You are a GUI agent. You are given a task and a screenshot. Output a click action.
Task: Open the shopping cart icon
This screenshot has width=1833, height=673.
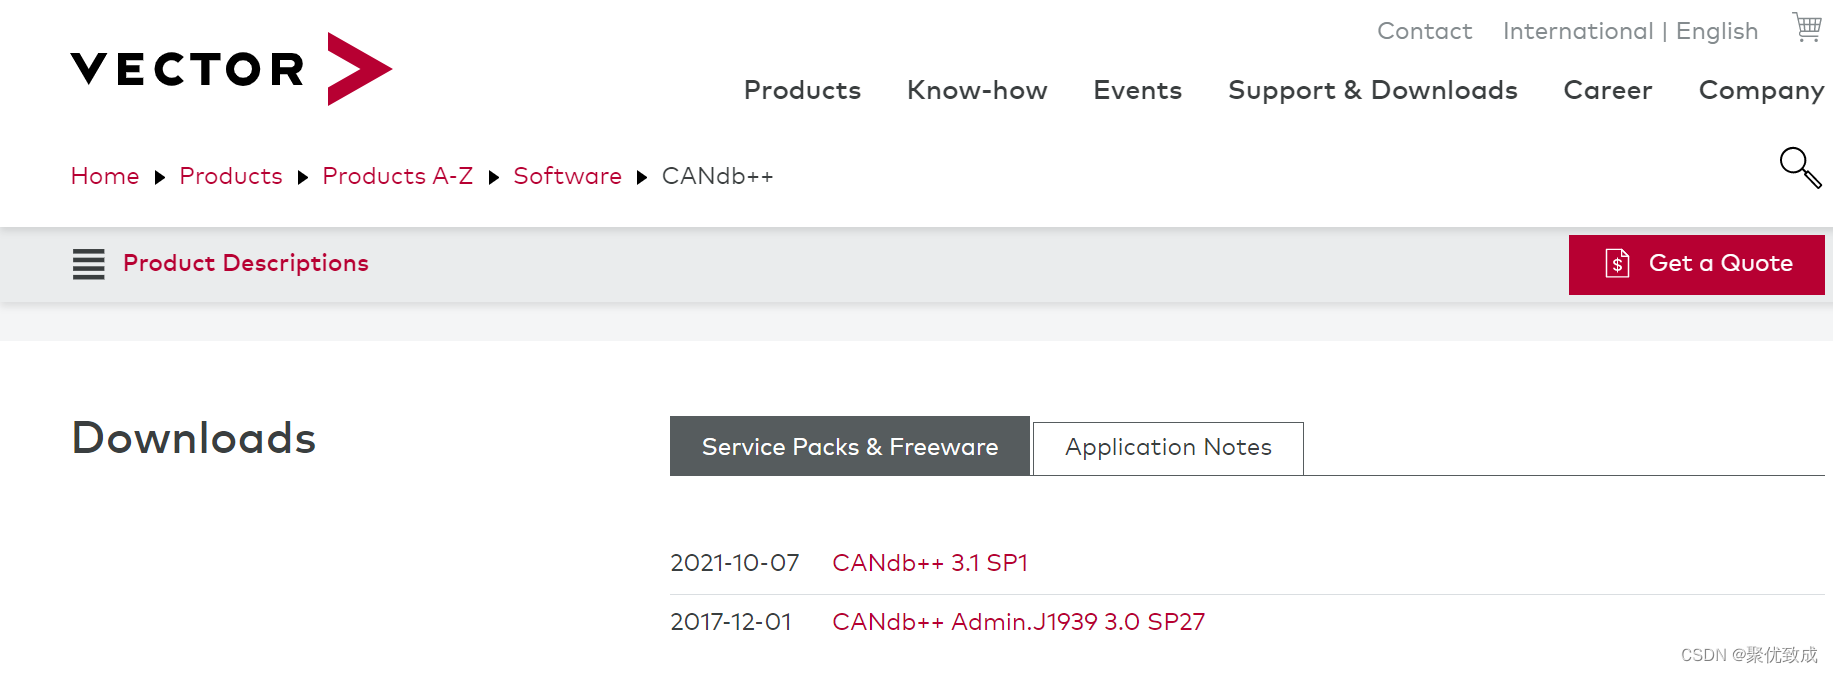pos(1807,27)
